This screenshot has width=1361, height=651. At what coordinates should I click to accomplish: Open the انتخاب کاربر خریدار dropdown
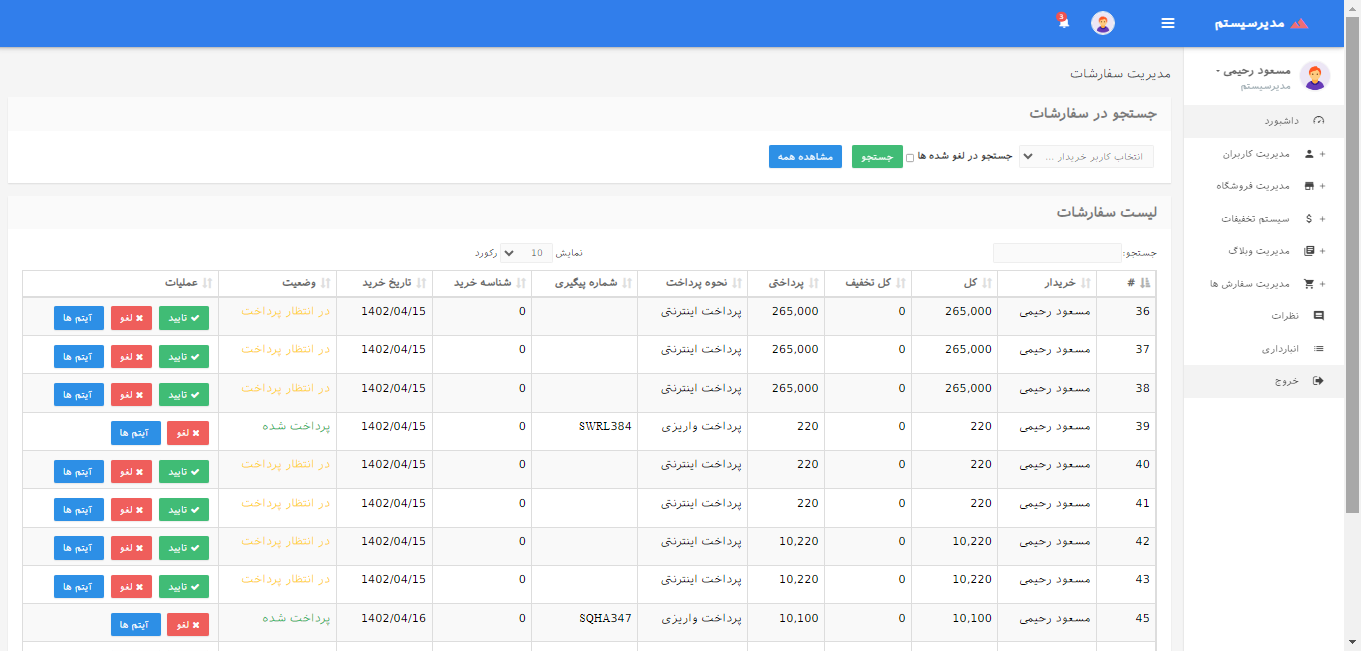[x=1086, y=157]
